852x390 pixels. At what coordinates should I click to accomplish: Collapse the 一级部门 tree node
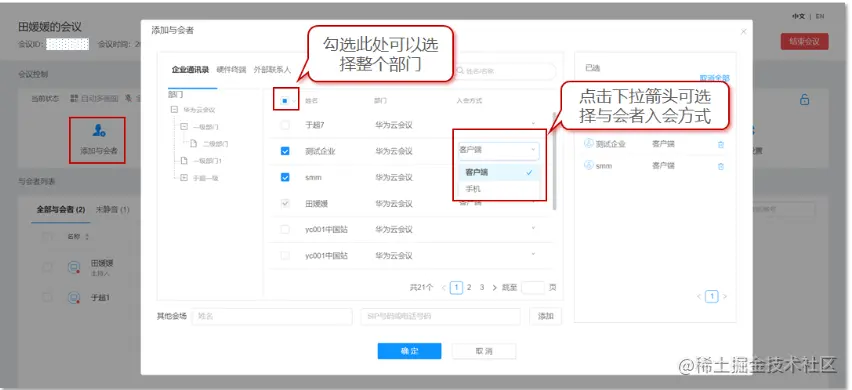point(184,127)
